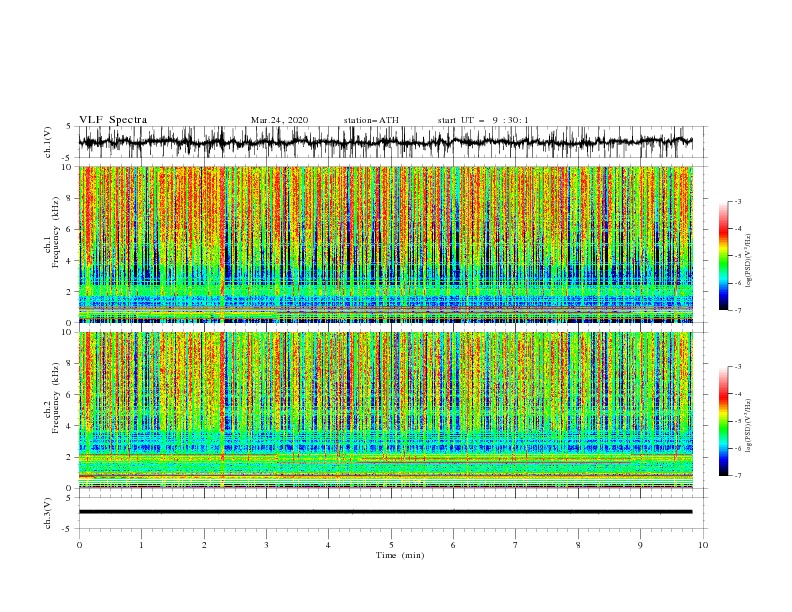Click the ch.2 'Frequency (kHz)' axis label
The width and height of the screenshot is (792, 612).
coord(56,398)
